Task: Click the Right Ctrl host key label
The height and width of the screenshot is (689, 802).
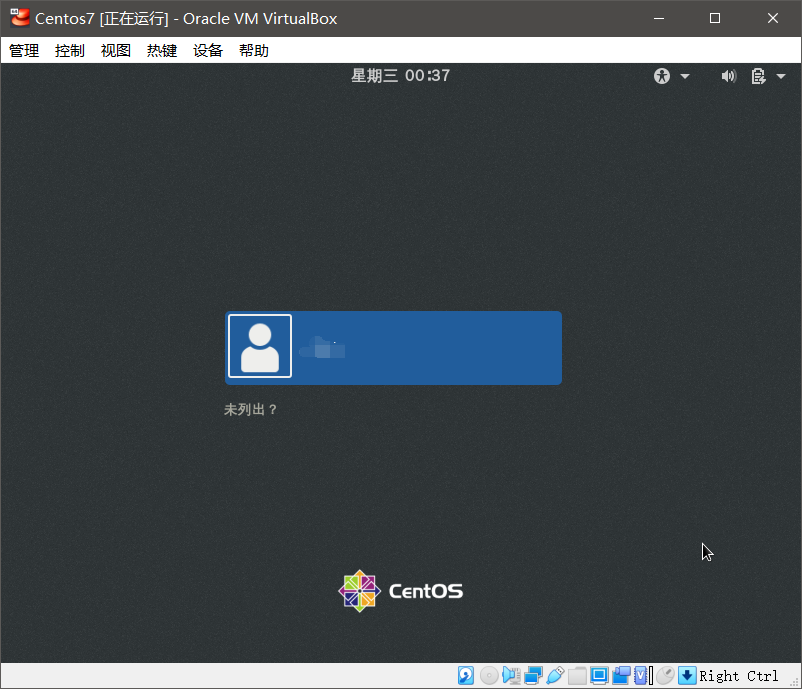Action: click(739, 676)
